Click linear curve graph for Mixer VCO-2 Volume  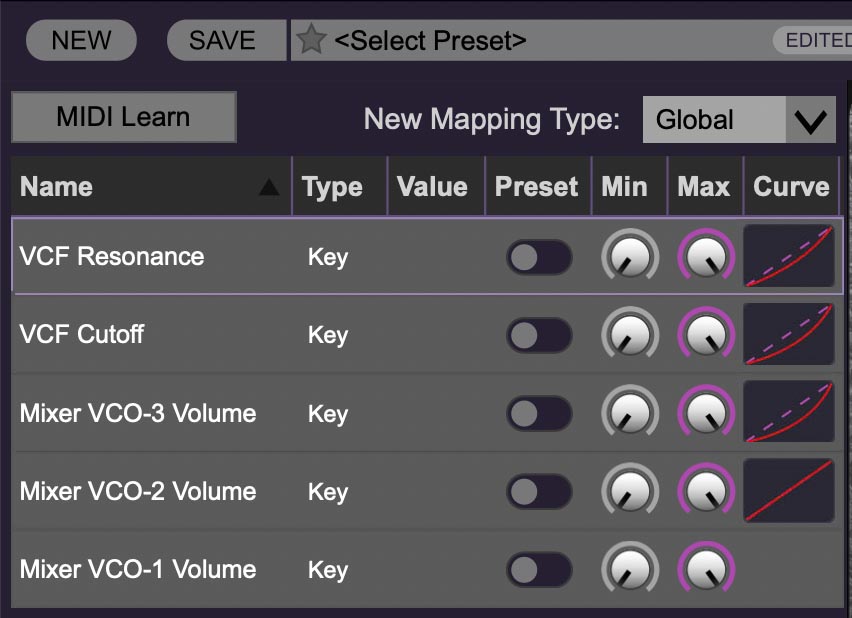[789, 491]
